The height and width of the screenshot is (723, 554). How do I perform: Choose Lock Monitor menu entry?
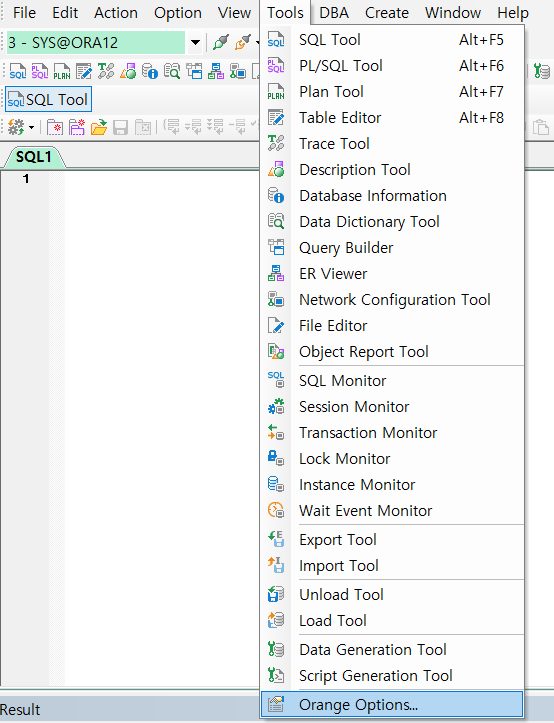tap(393, 459)
